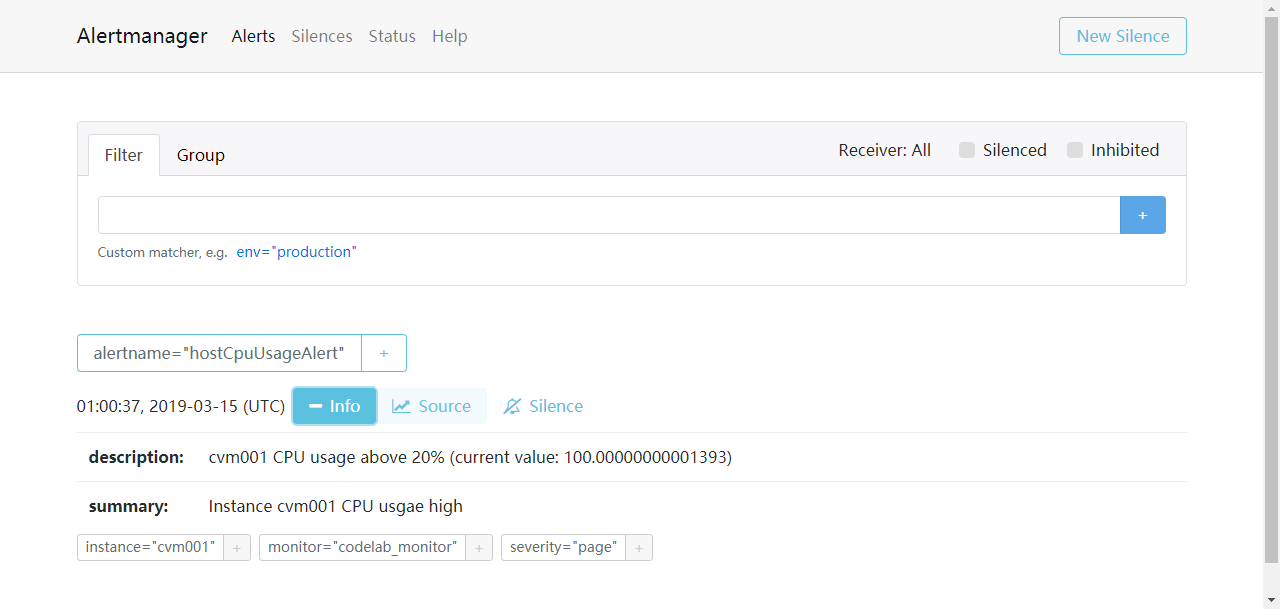Collapse alert details via the Info button
Screen dimensions: 1280x609
click(334, 406)
